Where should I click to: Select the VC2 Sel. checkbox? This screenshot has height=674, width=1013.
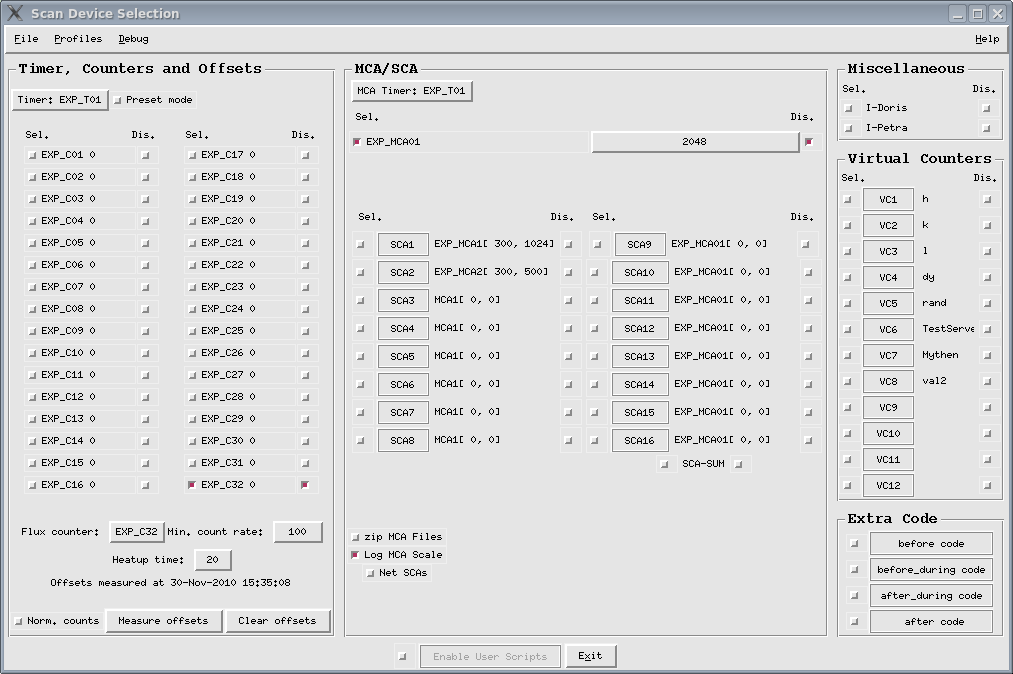[x=848, y=226]
